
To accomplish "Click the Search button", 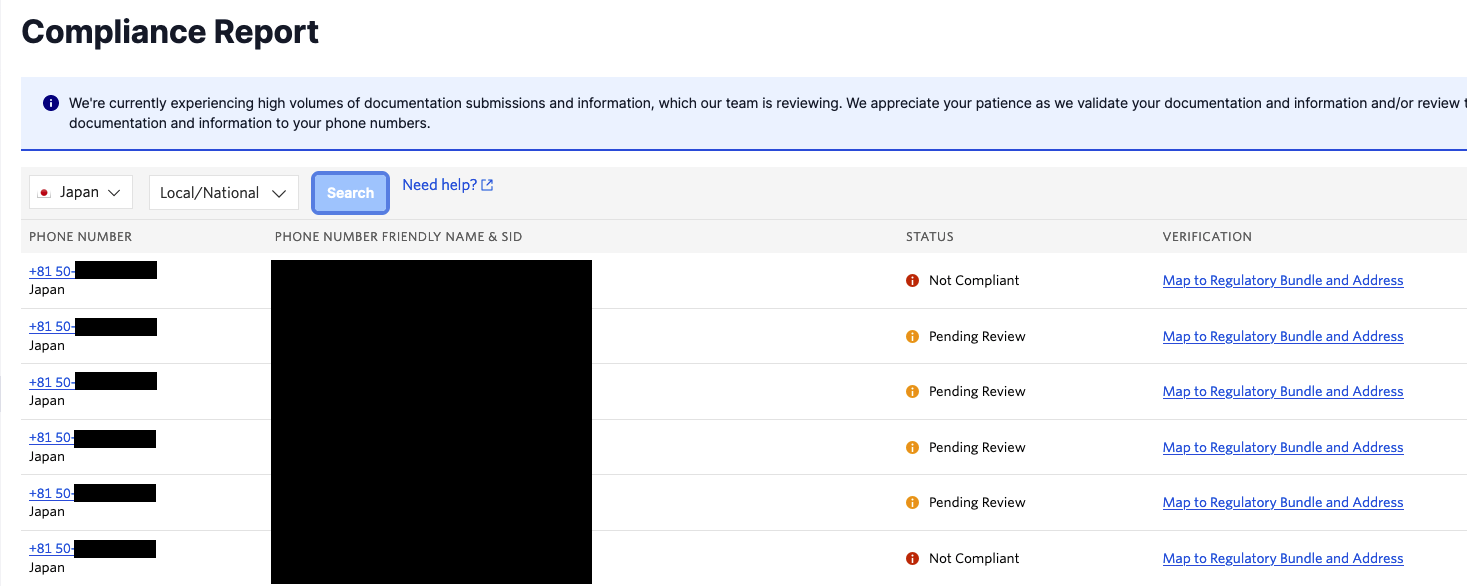I will pos(350,193).
